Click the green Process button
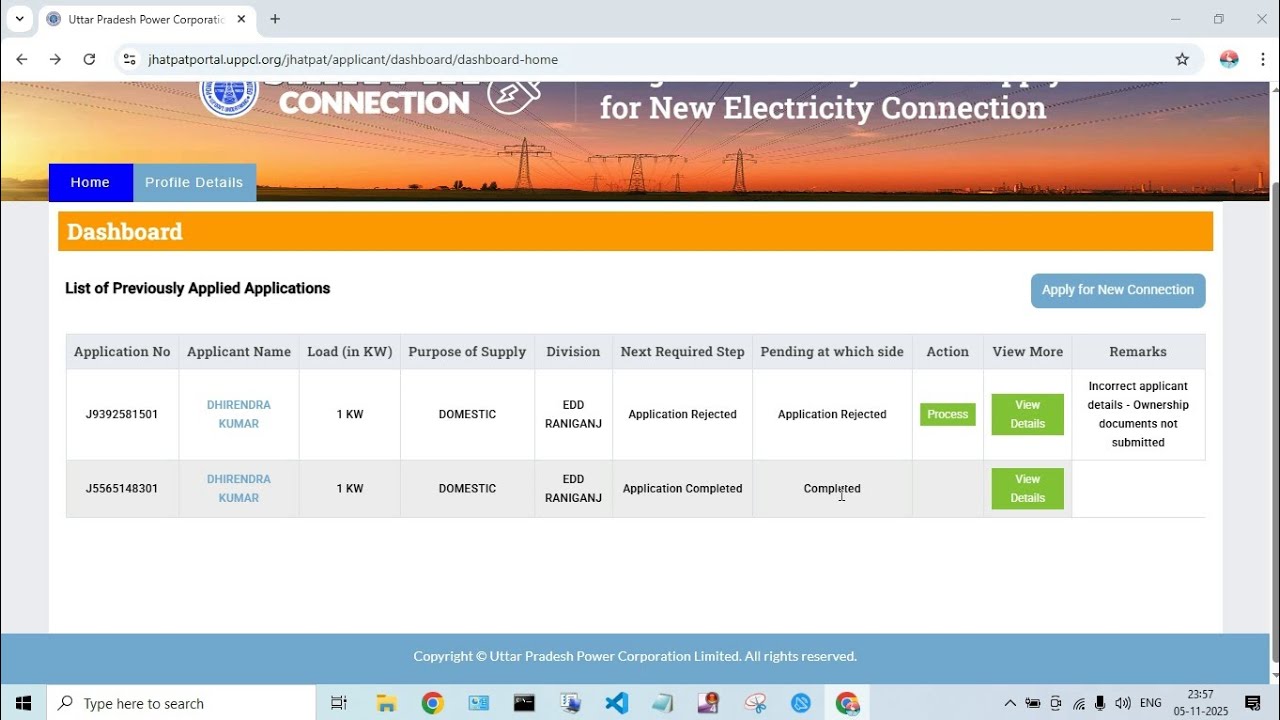 (947, 414)
